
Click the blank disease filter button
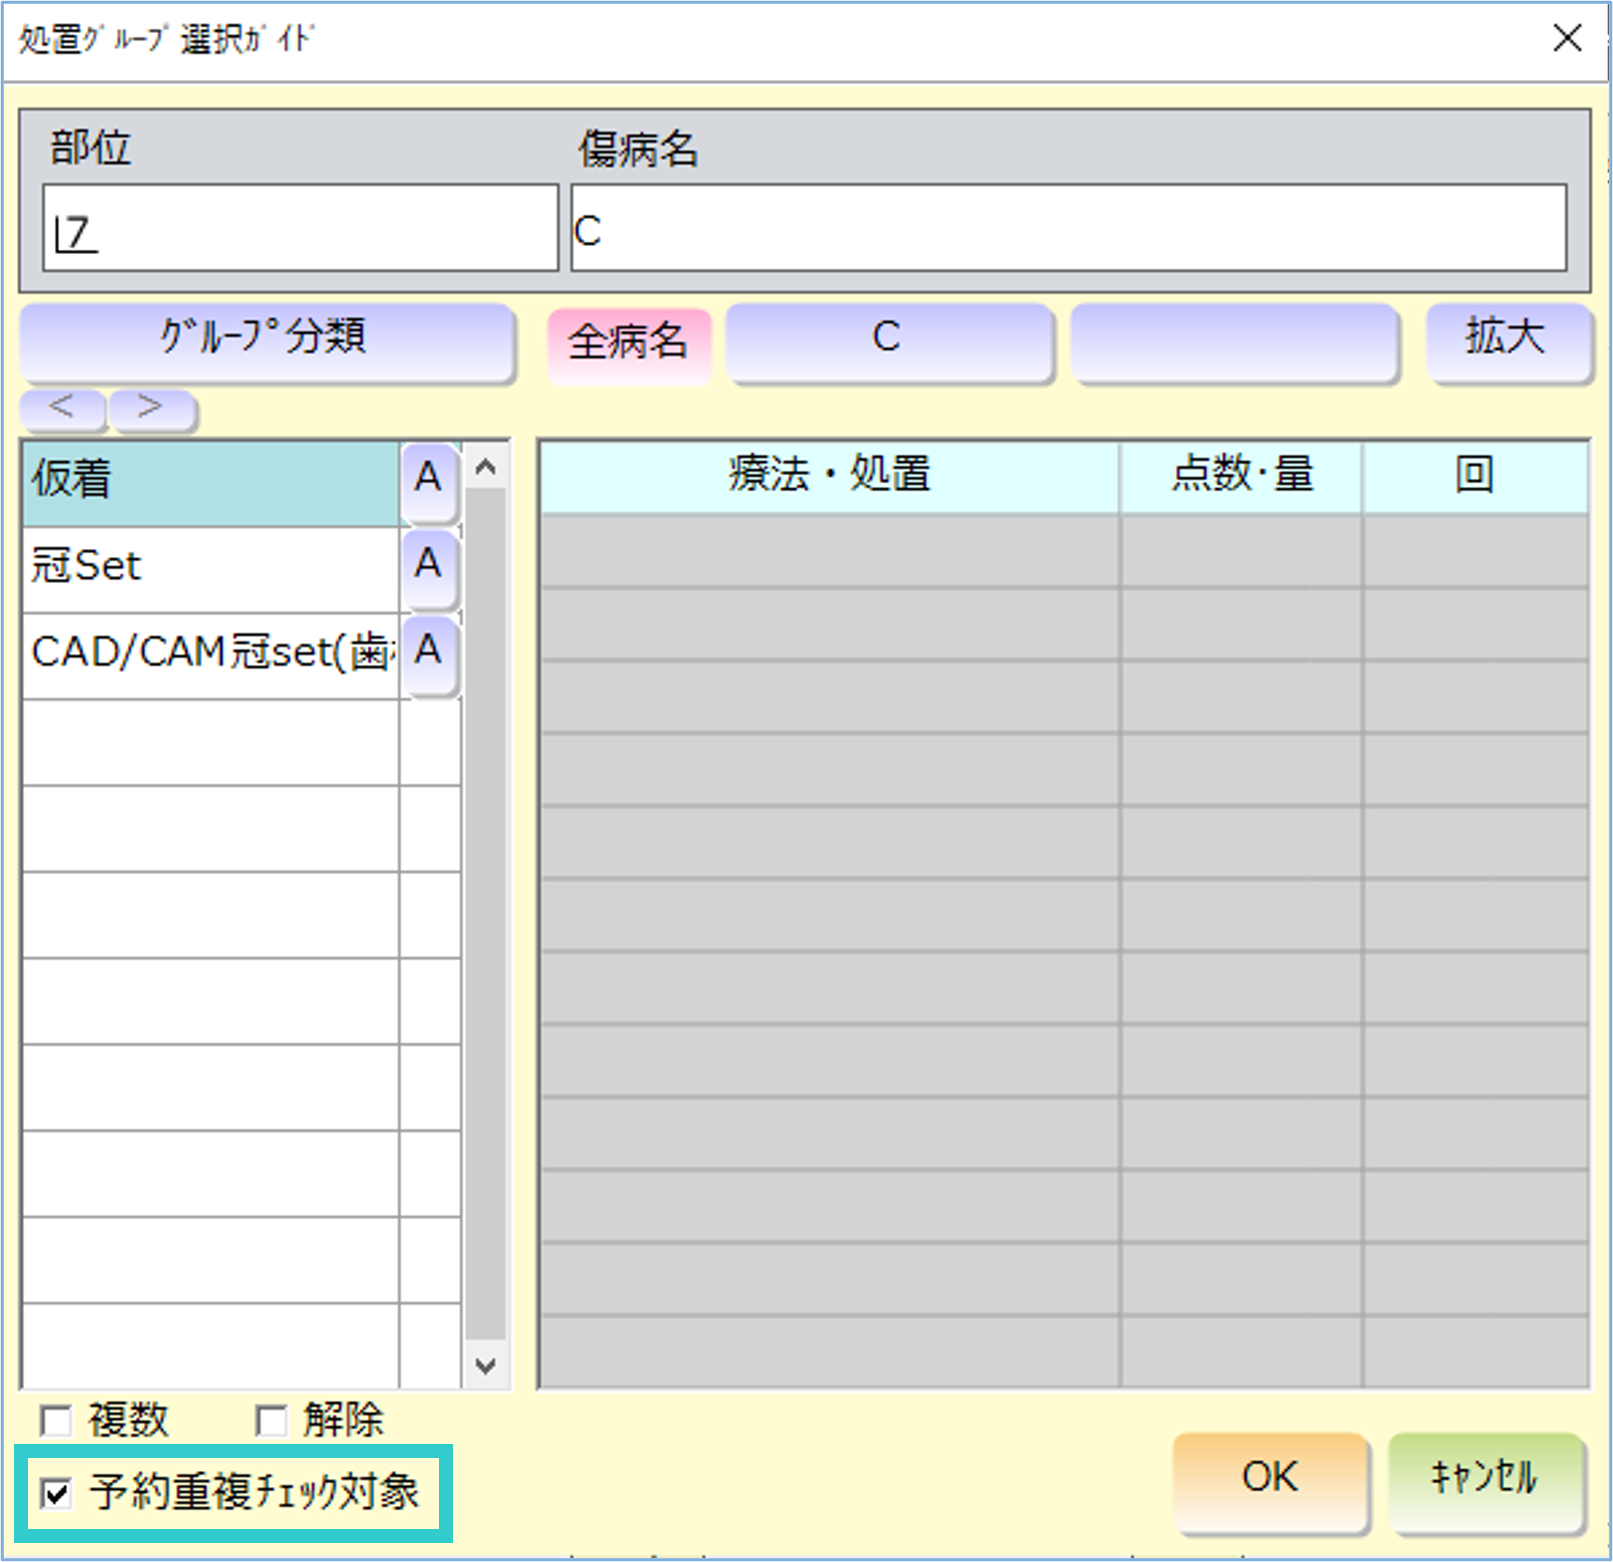1233,340
